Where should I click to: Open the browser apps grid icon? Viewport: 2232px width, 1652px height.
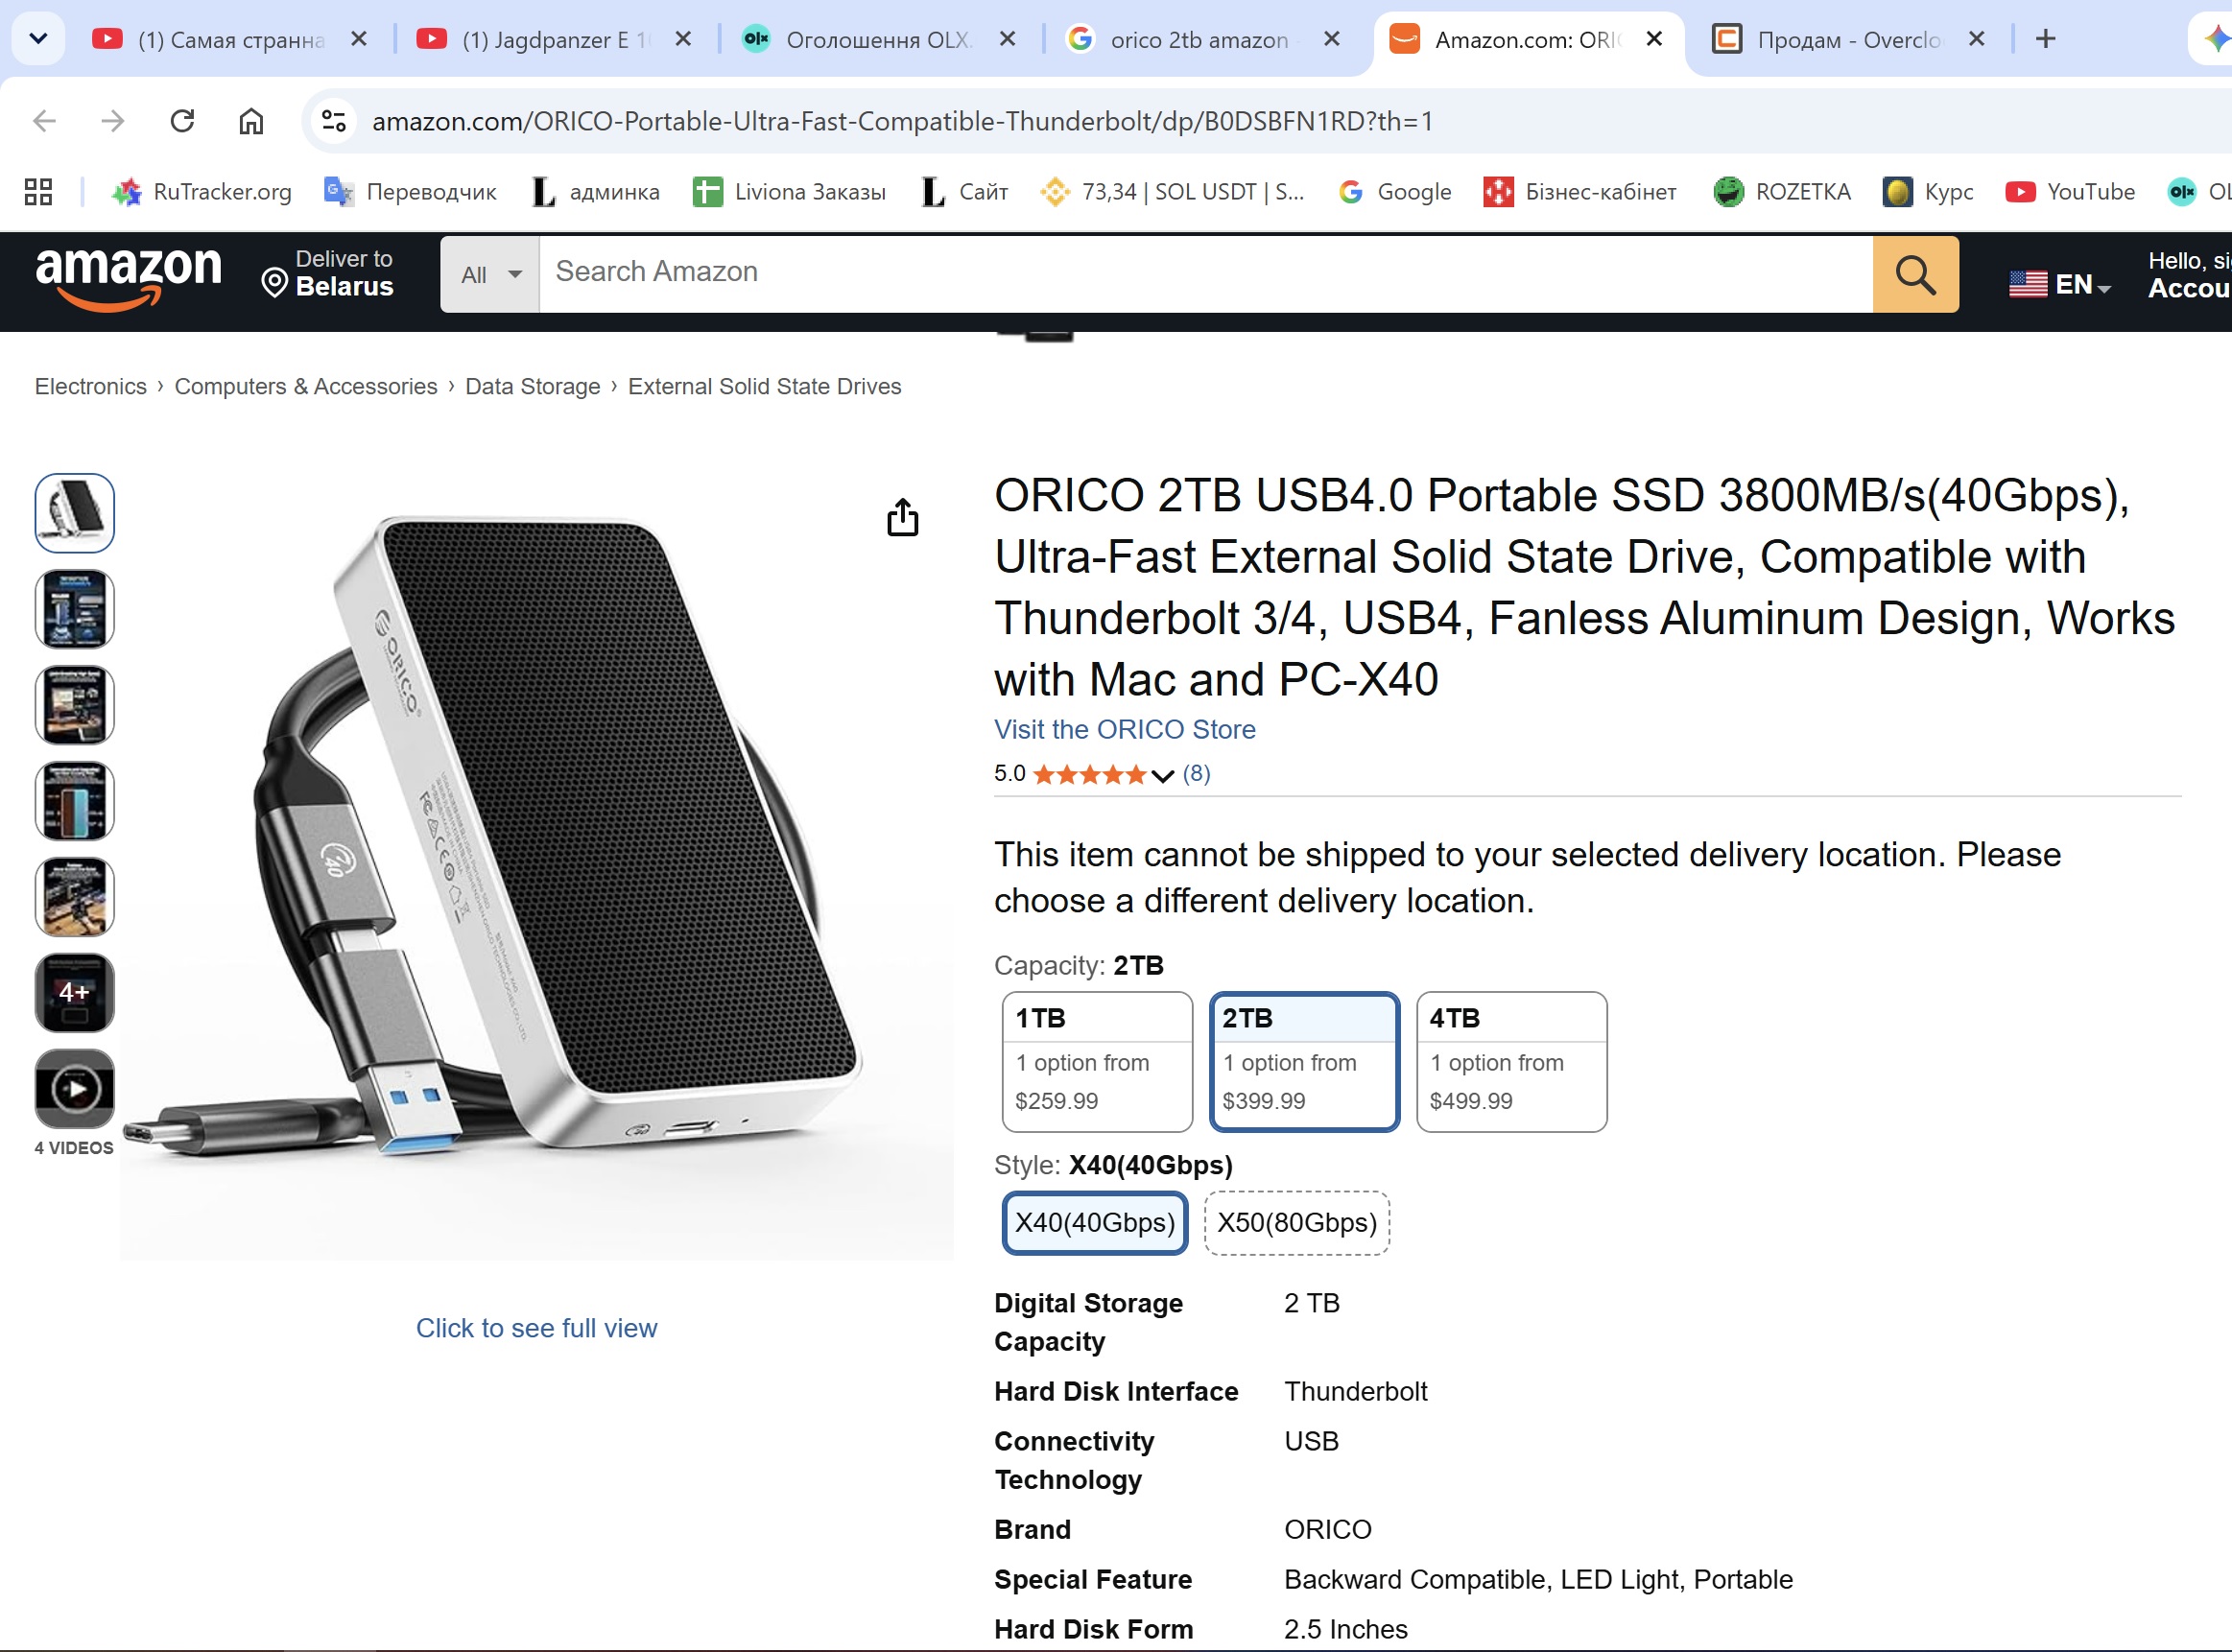[38, 191]
